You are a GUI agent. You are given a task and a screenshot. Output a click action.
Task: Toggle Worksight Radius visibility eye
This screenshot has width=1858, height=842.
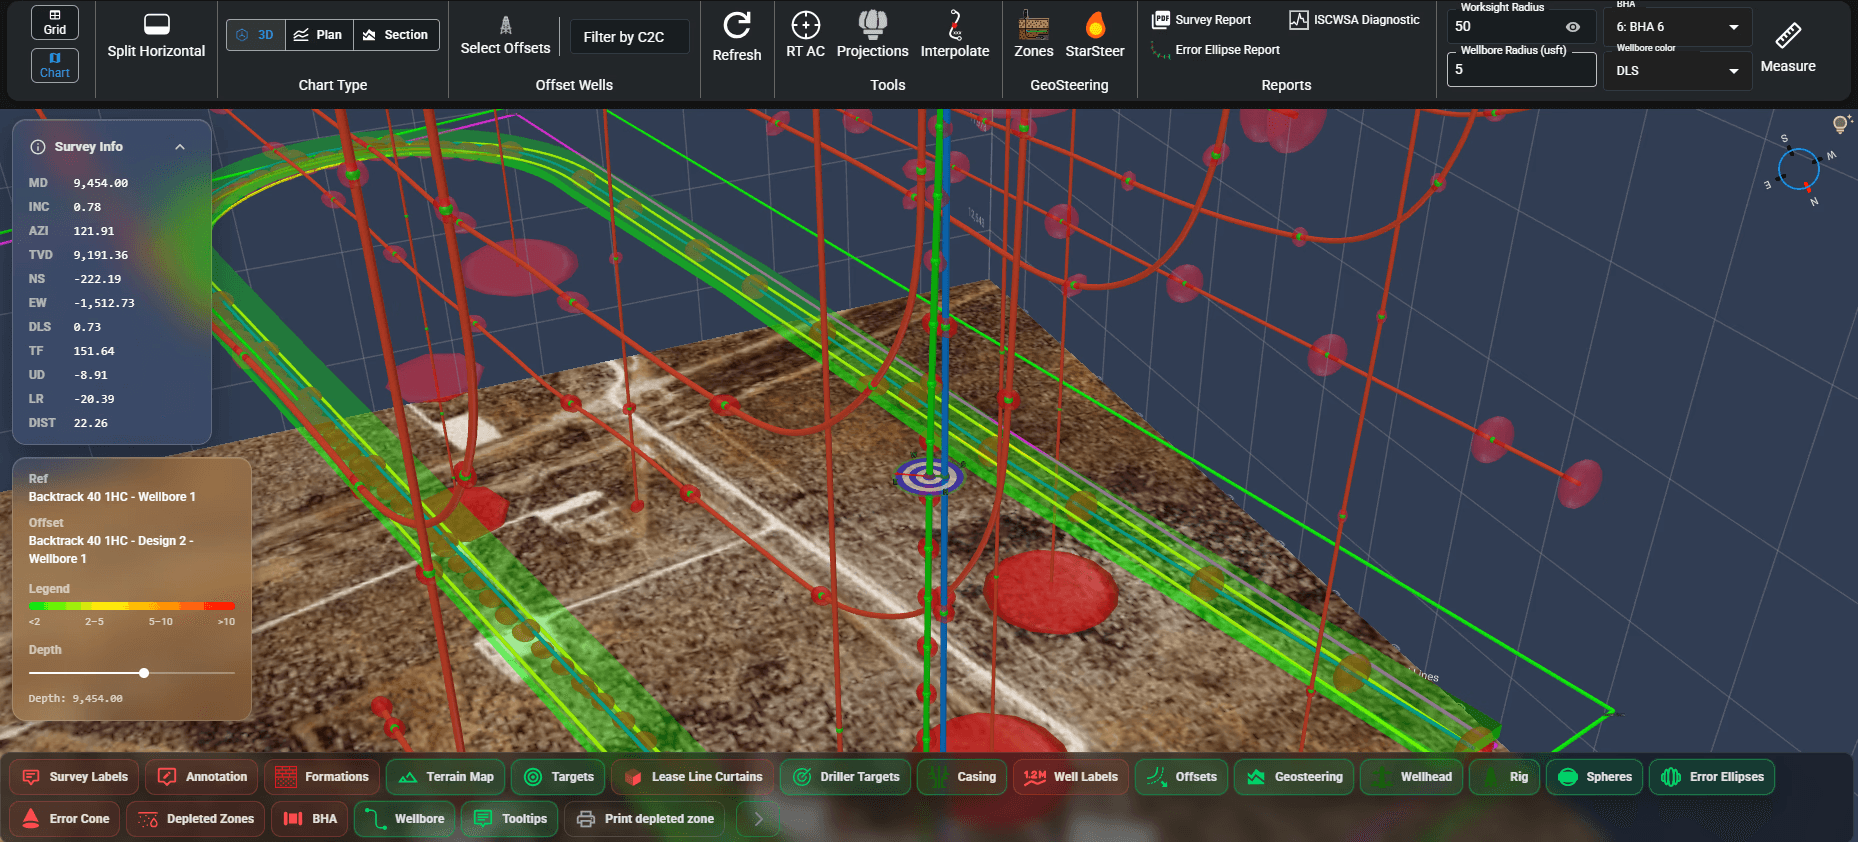tap(1573, 27)
